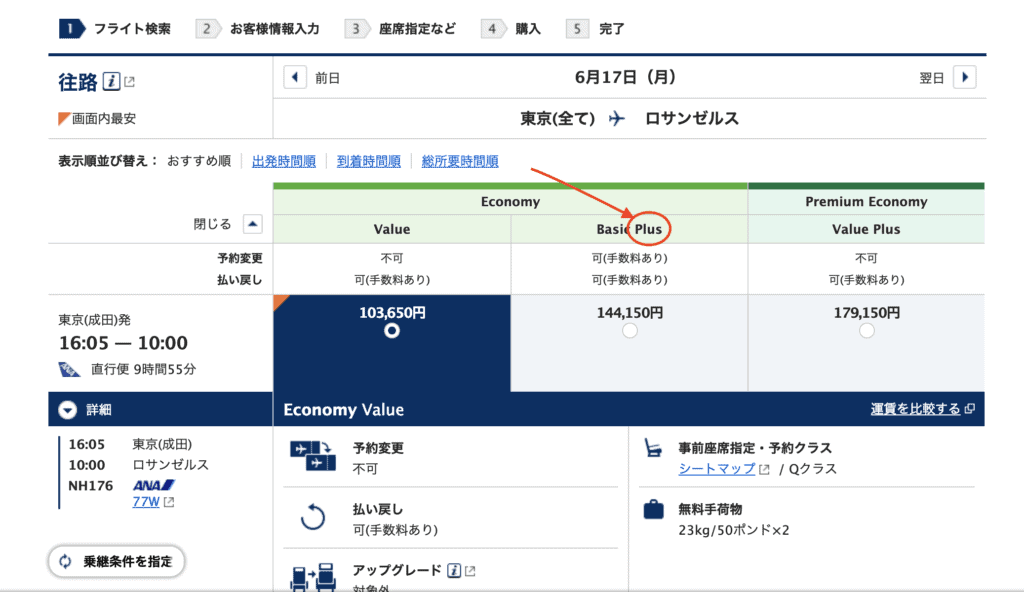Viewport: 1024px width, 592px height.
Task: Select the 179,150円 Premium Economy fare
Action: [x=866, y=331]
